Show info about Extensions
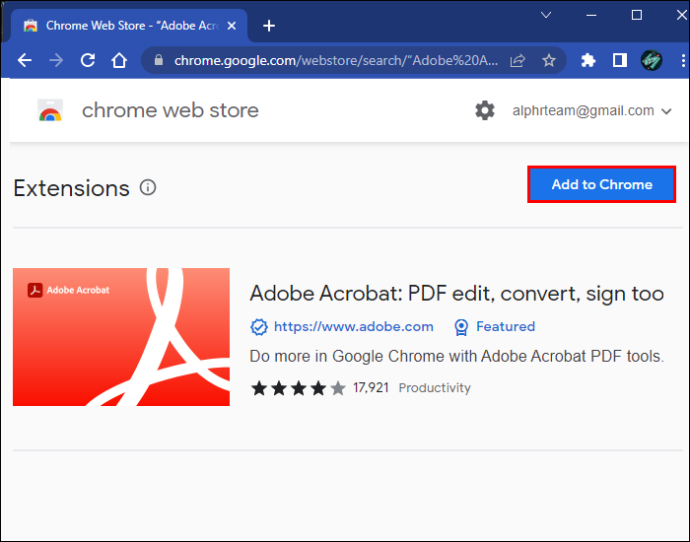 (x=148, y=188)
